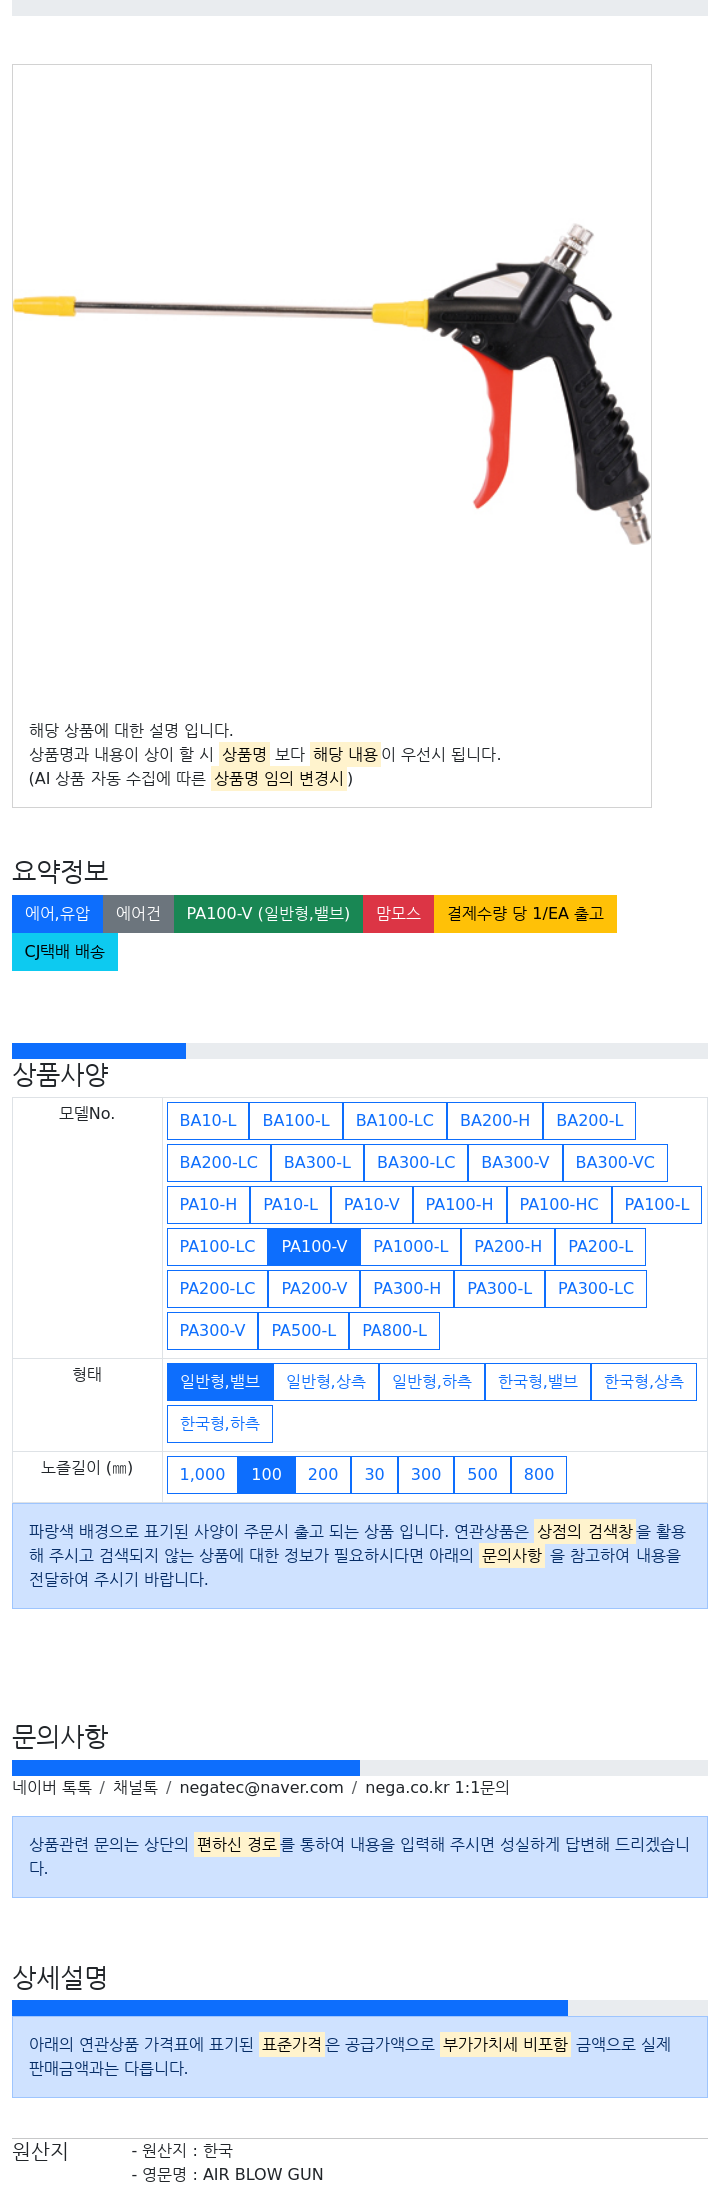Pick nozzle length 1,000
Screen dimensions: 720x2187
pos(202,1475)
